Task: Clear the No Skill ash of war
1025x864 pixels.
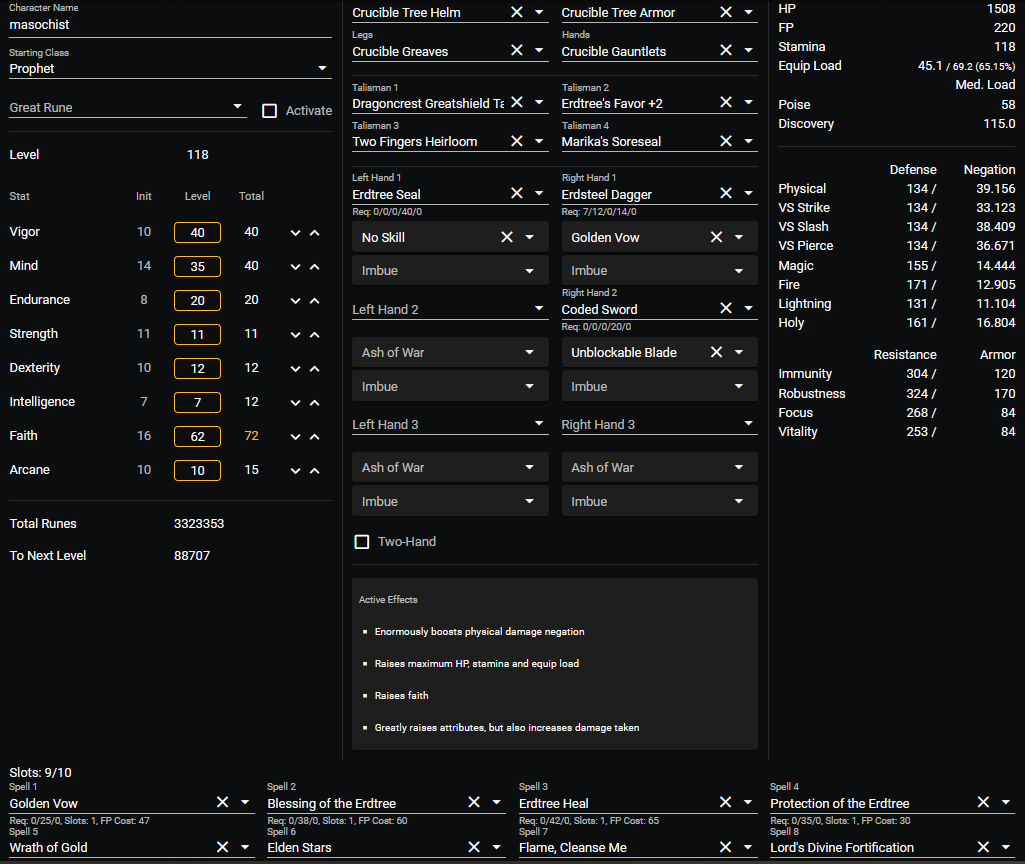Action: [x=507, y=237]
